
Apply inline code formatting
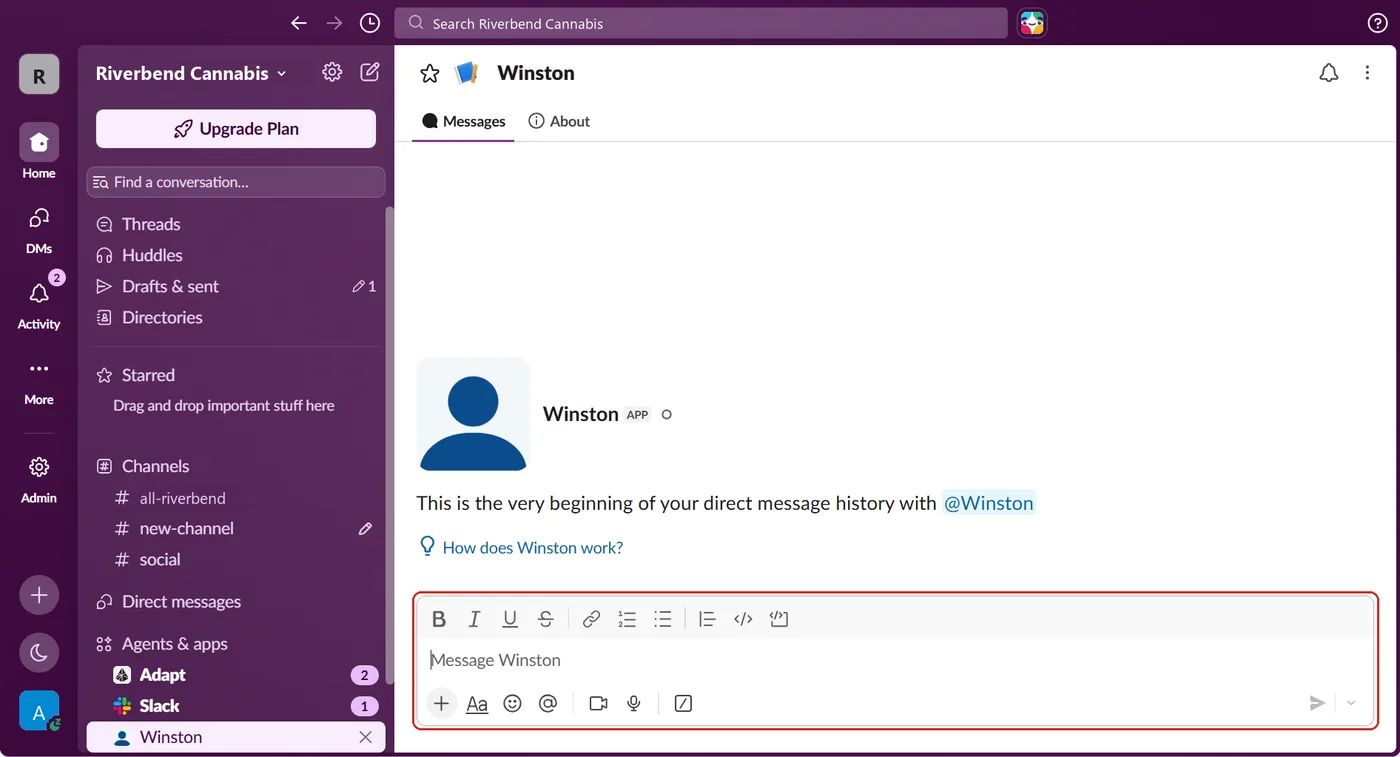(743, 619)
